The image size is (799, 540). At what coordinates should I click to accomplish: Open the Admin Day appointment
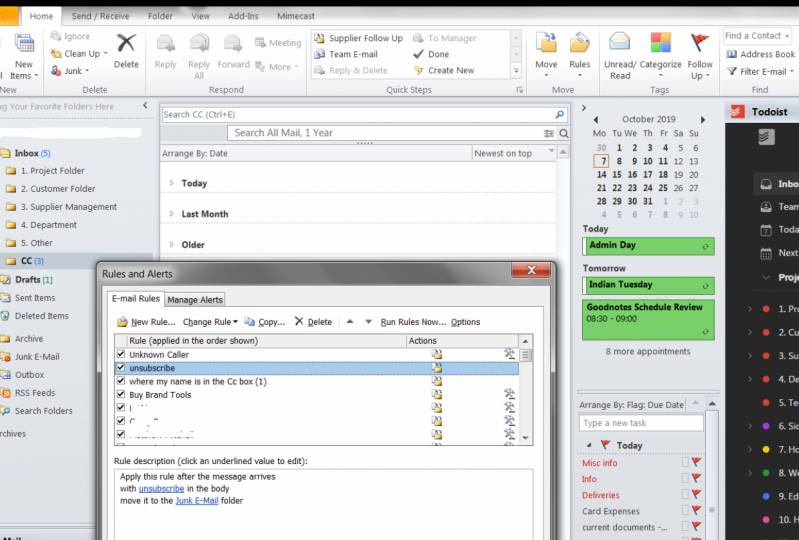[x=648, y=246]
